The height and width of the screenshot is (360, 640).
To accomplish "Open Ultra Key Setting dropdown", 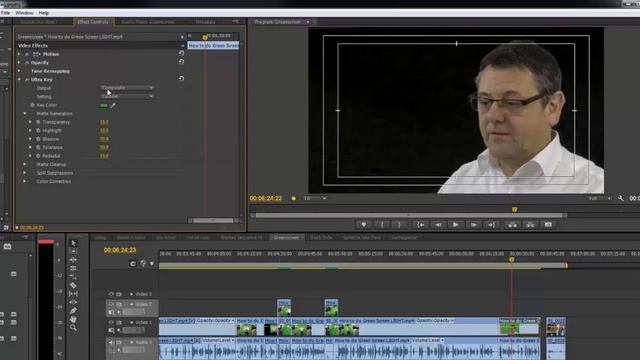I will click(127, 96).
